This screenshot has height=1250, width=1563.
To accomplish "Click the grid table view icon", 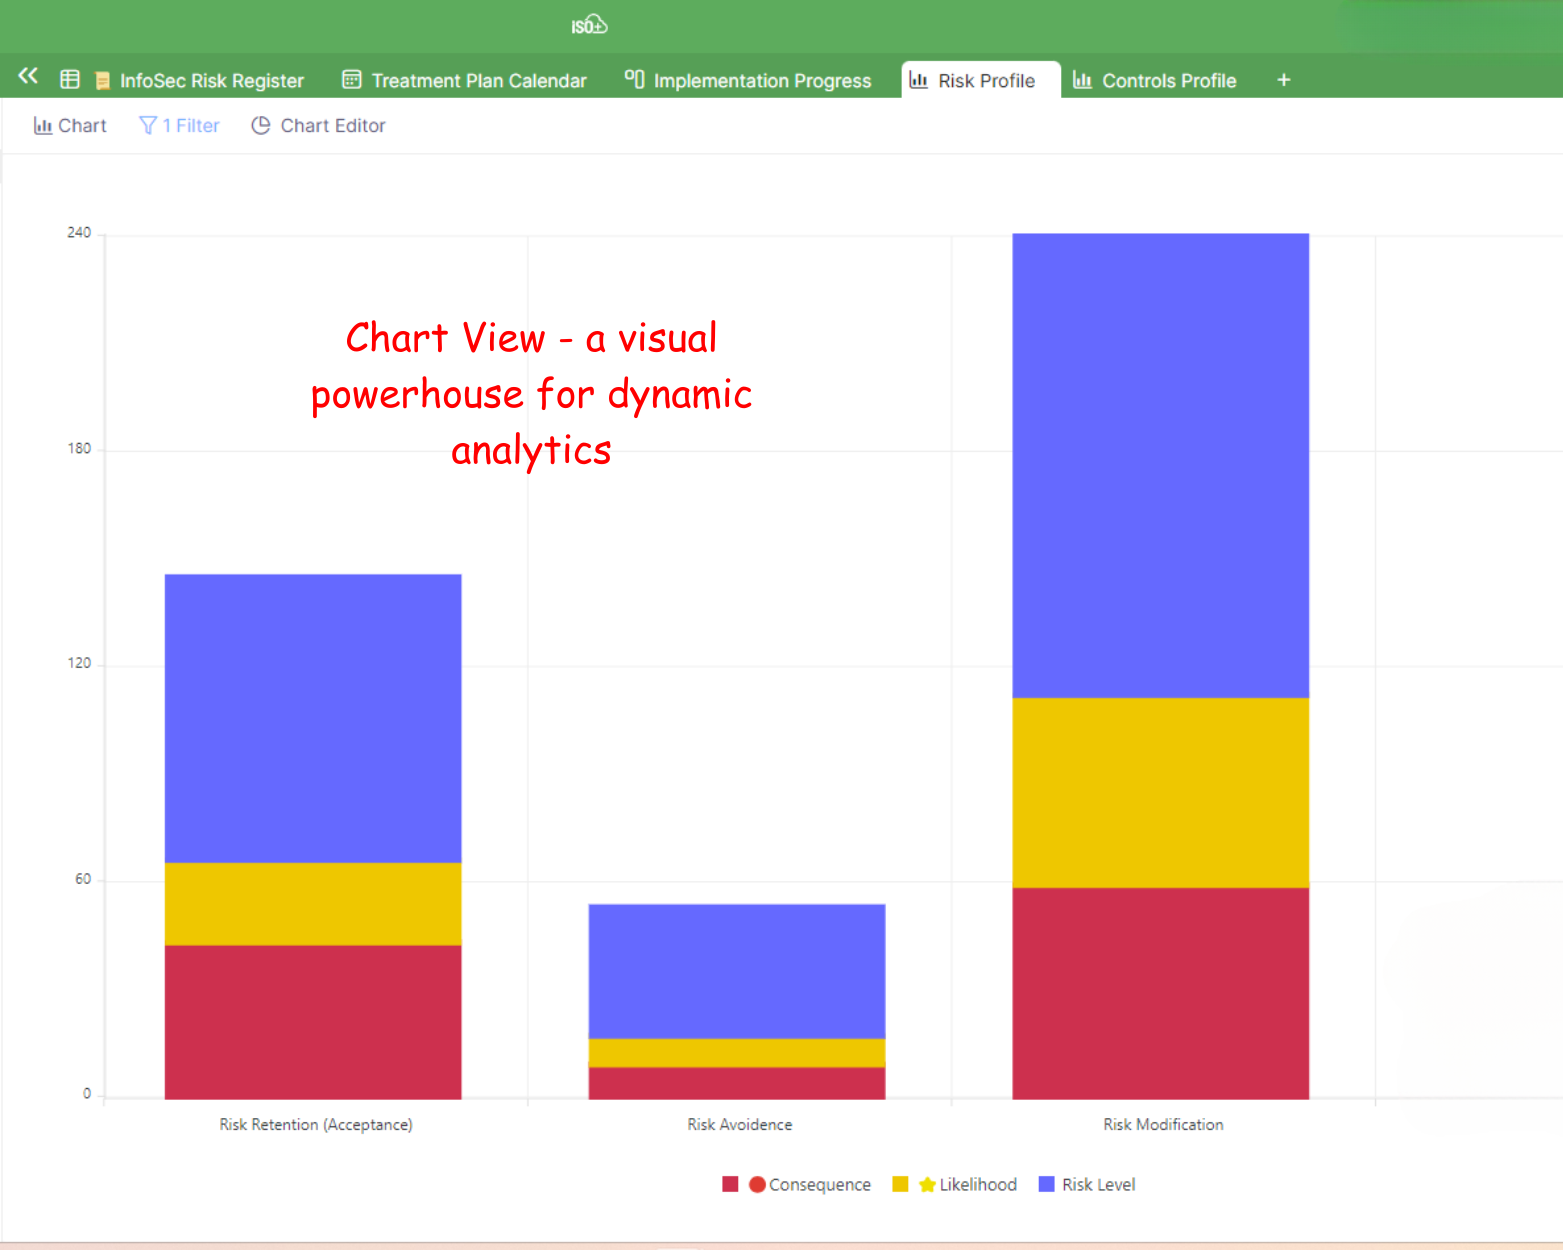I will [70, 80].
